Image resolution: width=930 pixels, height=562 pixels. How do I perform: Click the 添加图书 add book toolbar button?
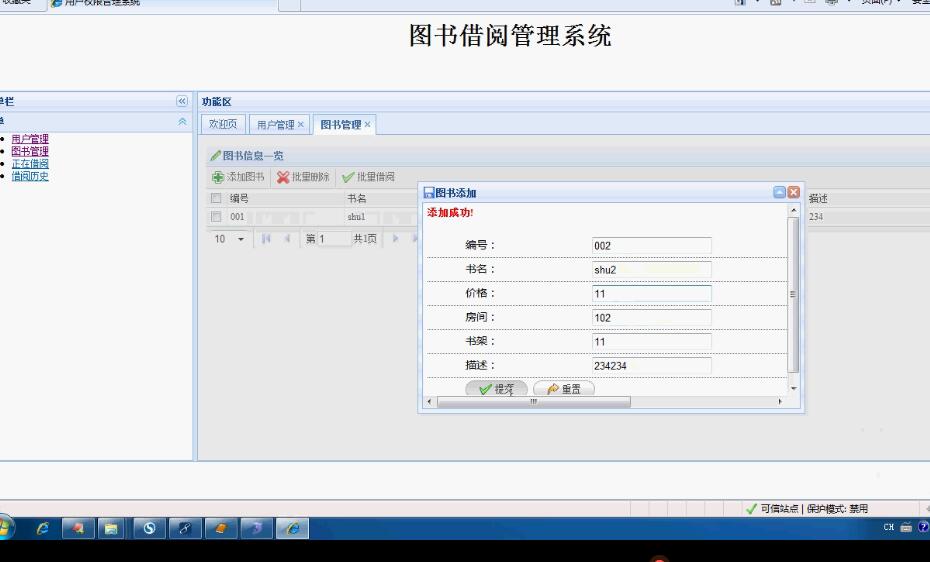pos(238,177)
